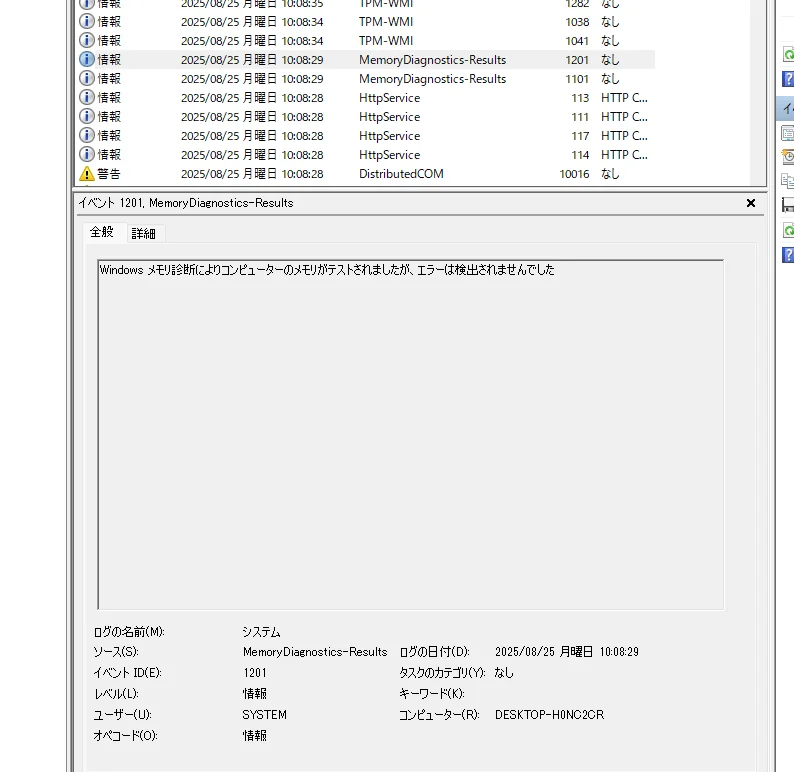Click the info icon of event 1101

[x=87, y=79]
